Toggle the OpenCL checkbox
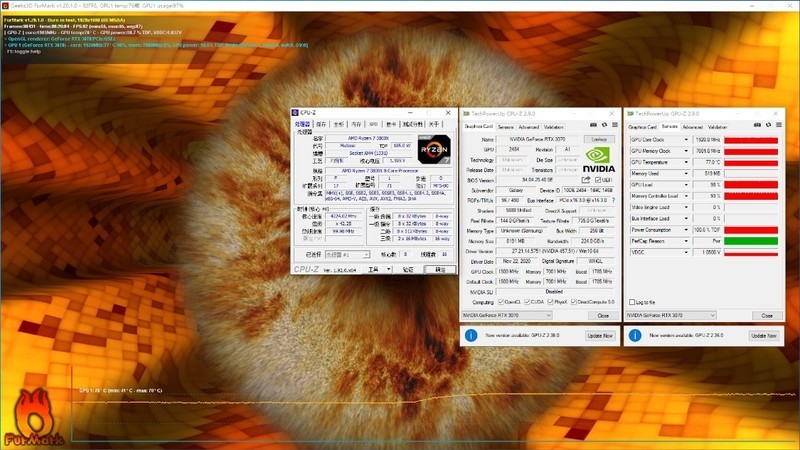 (501, 302)
